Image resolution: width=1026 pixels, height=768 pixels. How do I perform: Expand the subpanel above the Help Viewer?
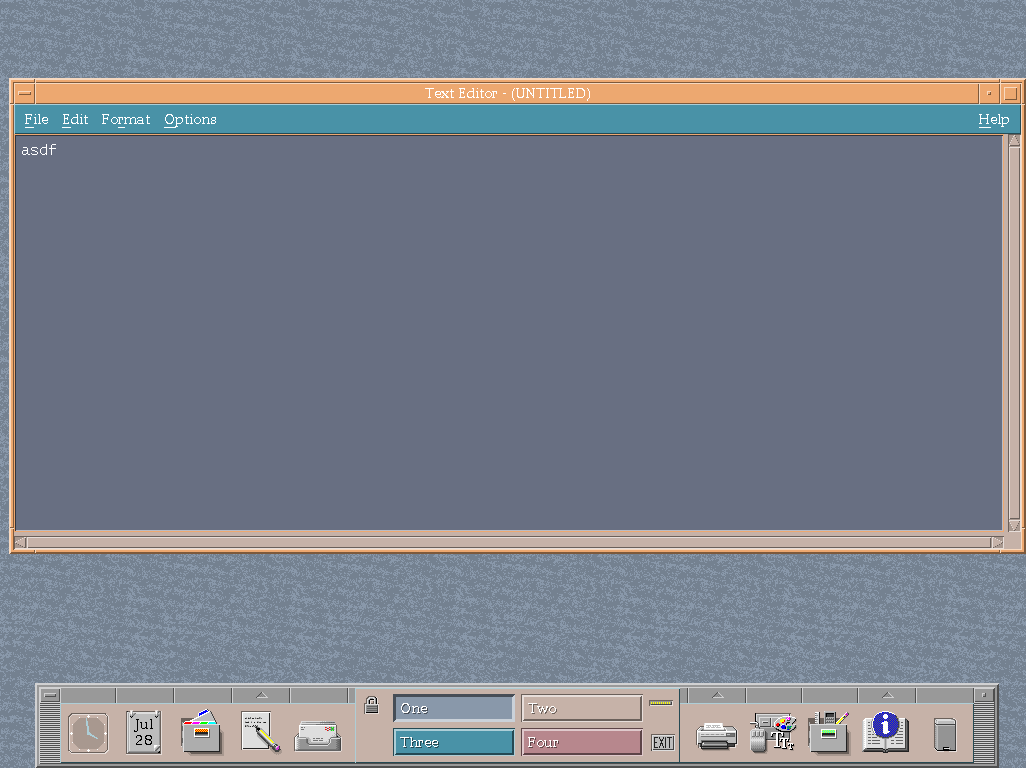point(886,694)
